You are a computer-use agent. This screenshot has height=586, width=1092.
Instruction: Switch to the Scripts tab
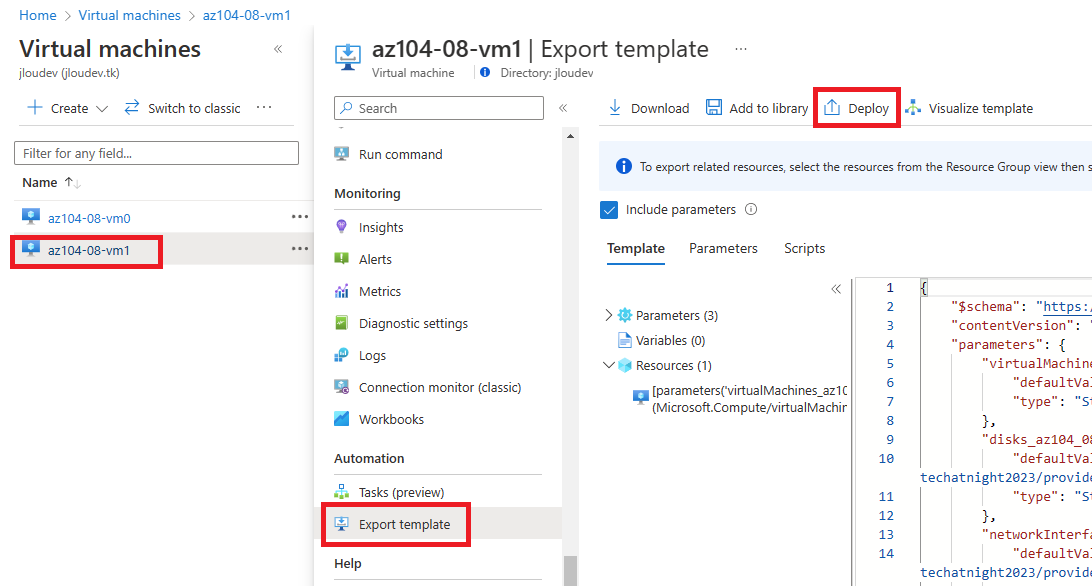pos(804,249)
